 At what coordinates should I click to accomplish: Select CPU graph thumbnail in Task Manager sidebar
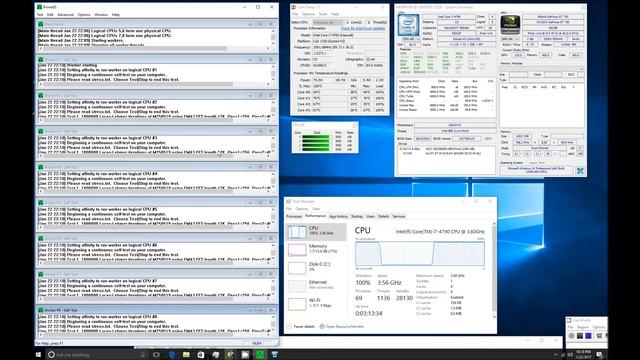click(x=297, y=231)
